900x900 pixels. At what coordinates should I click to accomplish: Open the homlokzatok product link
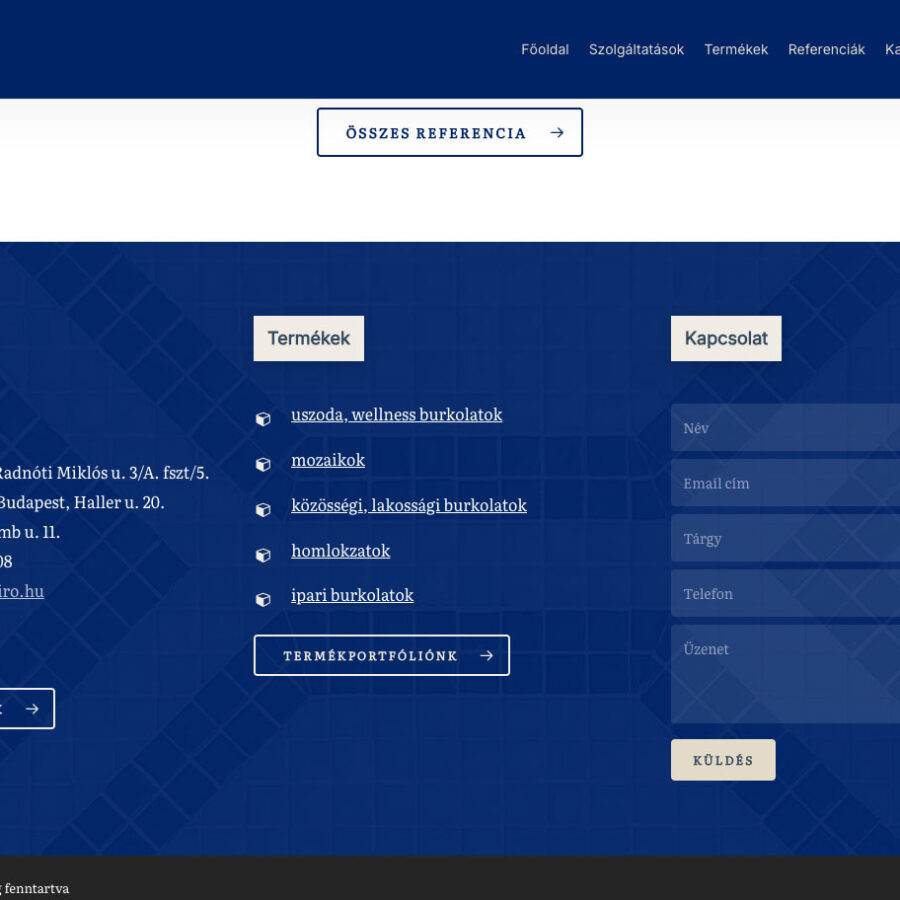pos(340,550)
